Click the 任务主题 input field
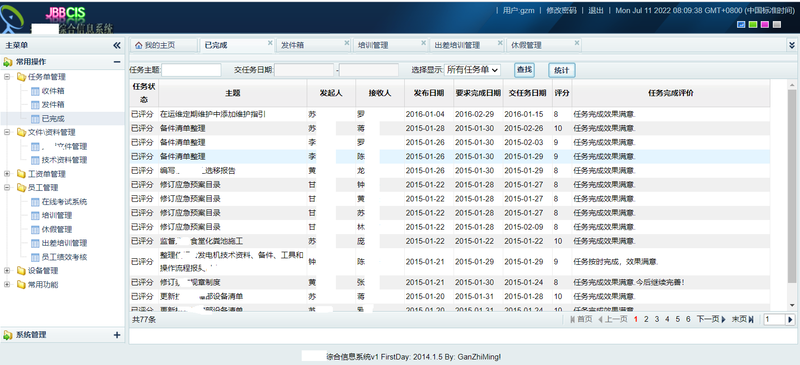This screenshot has width=800, height=365. point(191,70)
